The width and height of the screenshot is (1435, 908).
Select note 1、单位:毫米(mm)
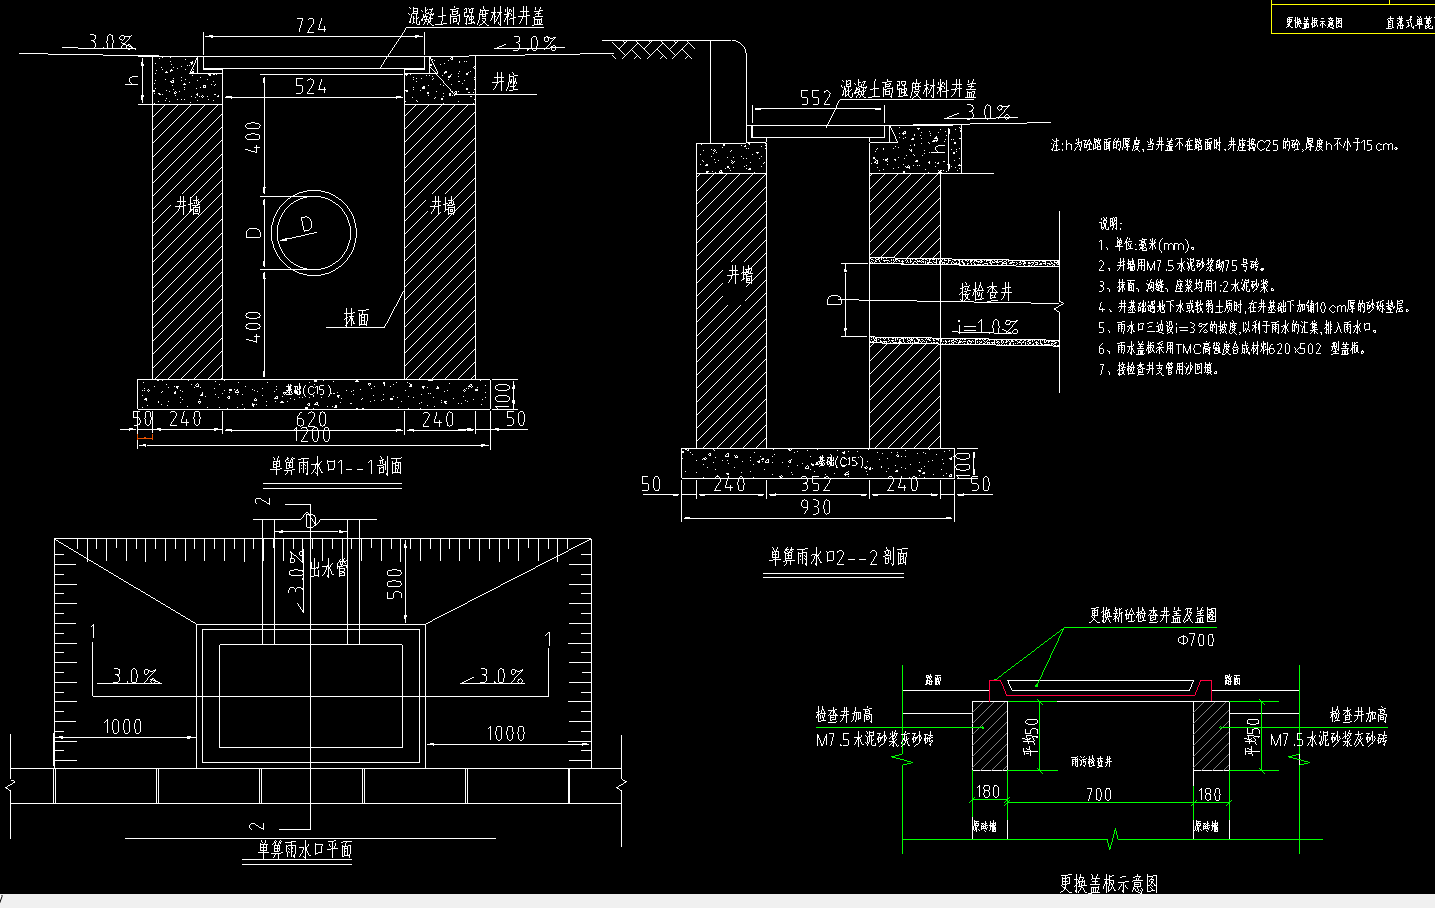[x=1148, y=245]
